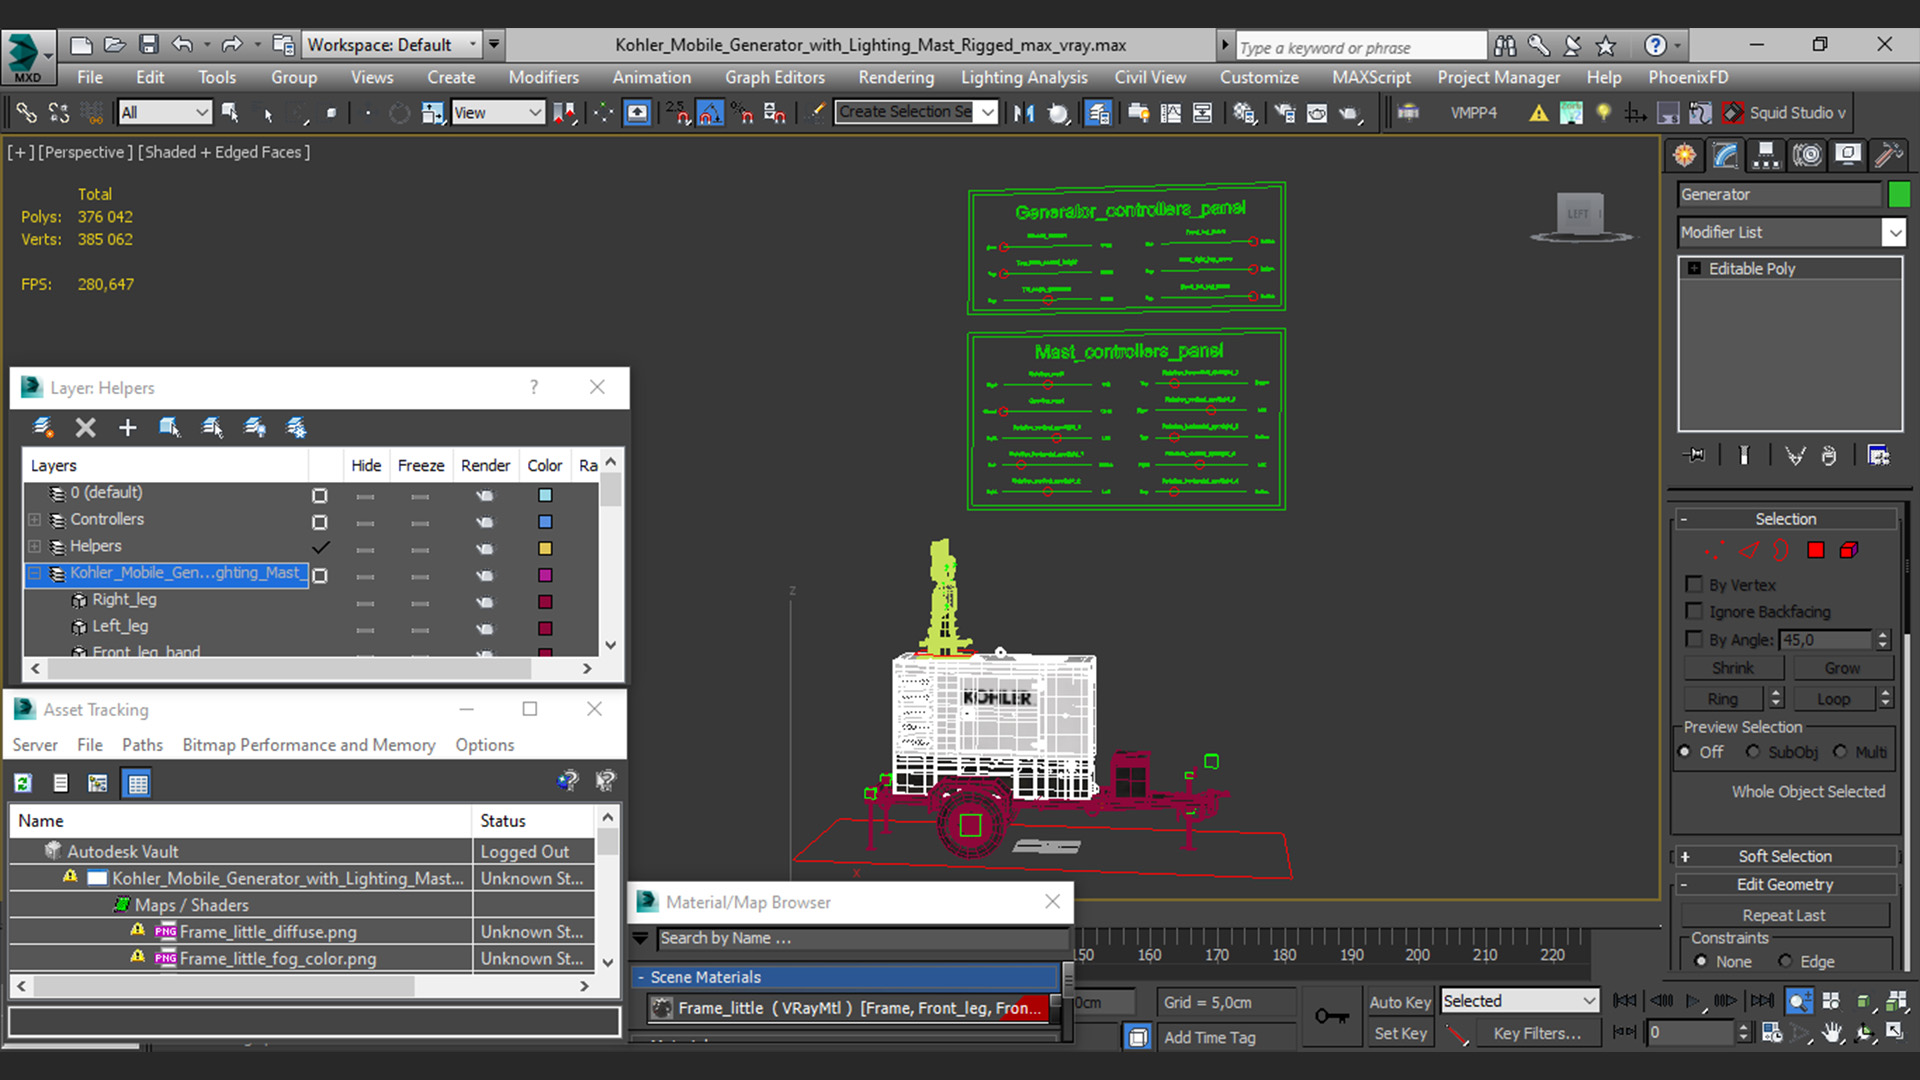Click the Refresh icon in Asset Tracking

[x=23, y=783]
